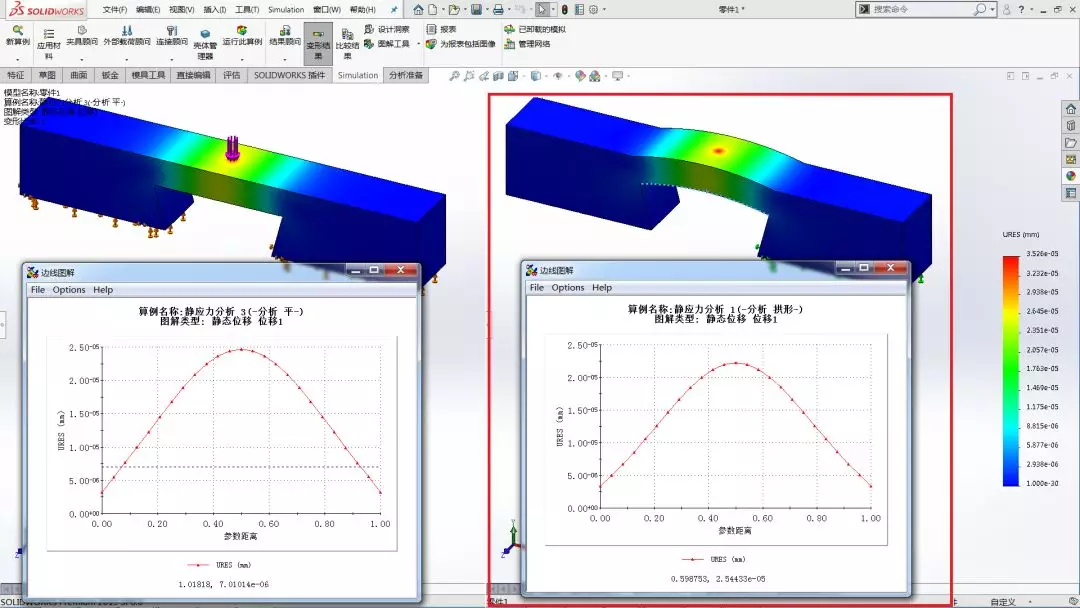Open the Appearances tab in the right task pane

pos(1071,176)
